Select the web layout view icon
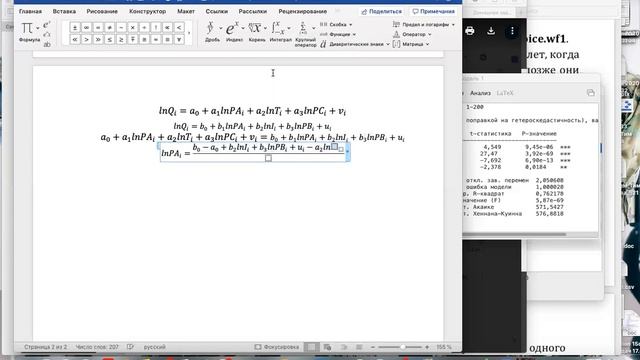The width and height of the screenshot is (640, 360). 327,347
